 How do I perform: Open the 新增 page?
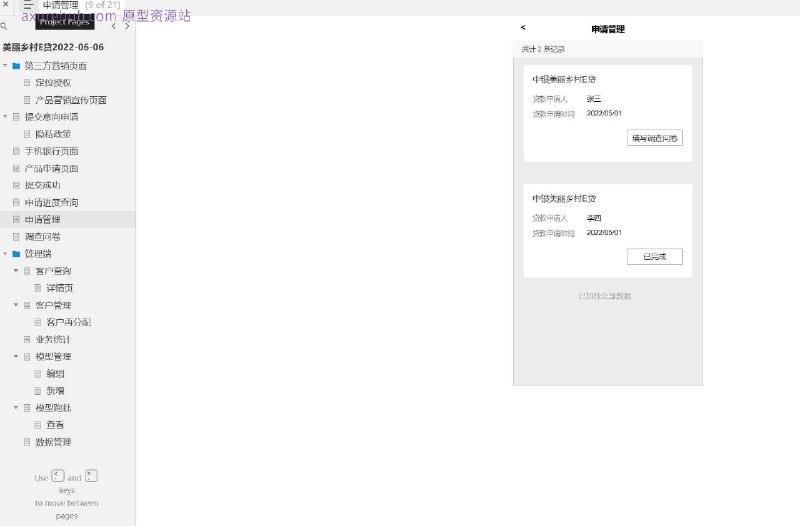coord(56,391)
